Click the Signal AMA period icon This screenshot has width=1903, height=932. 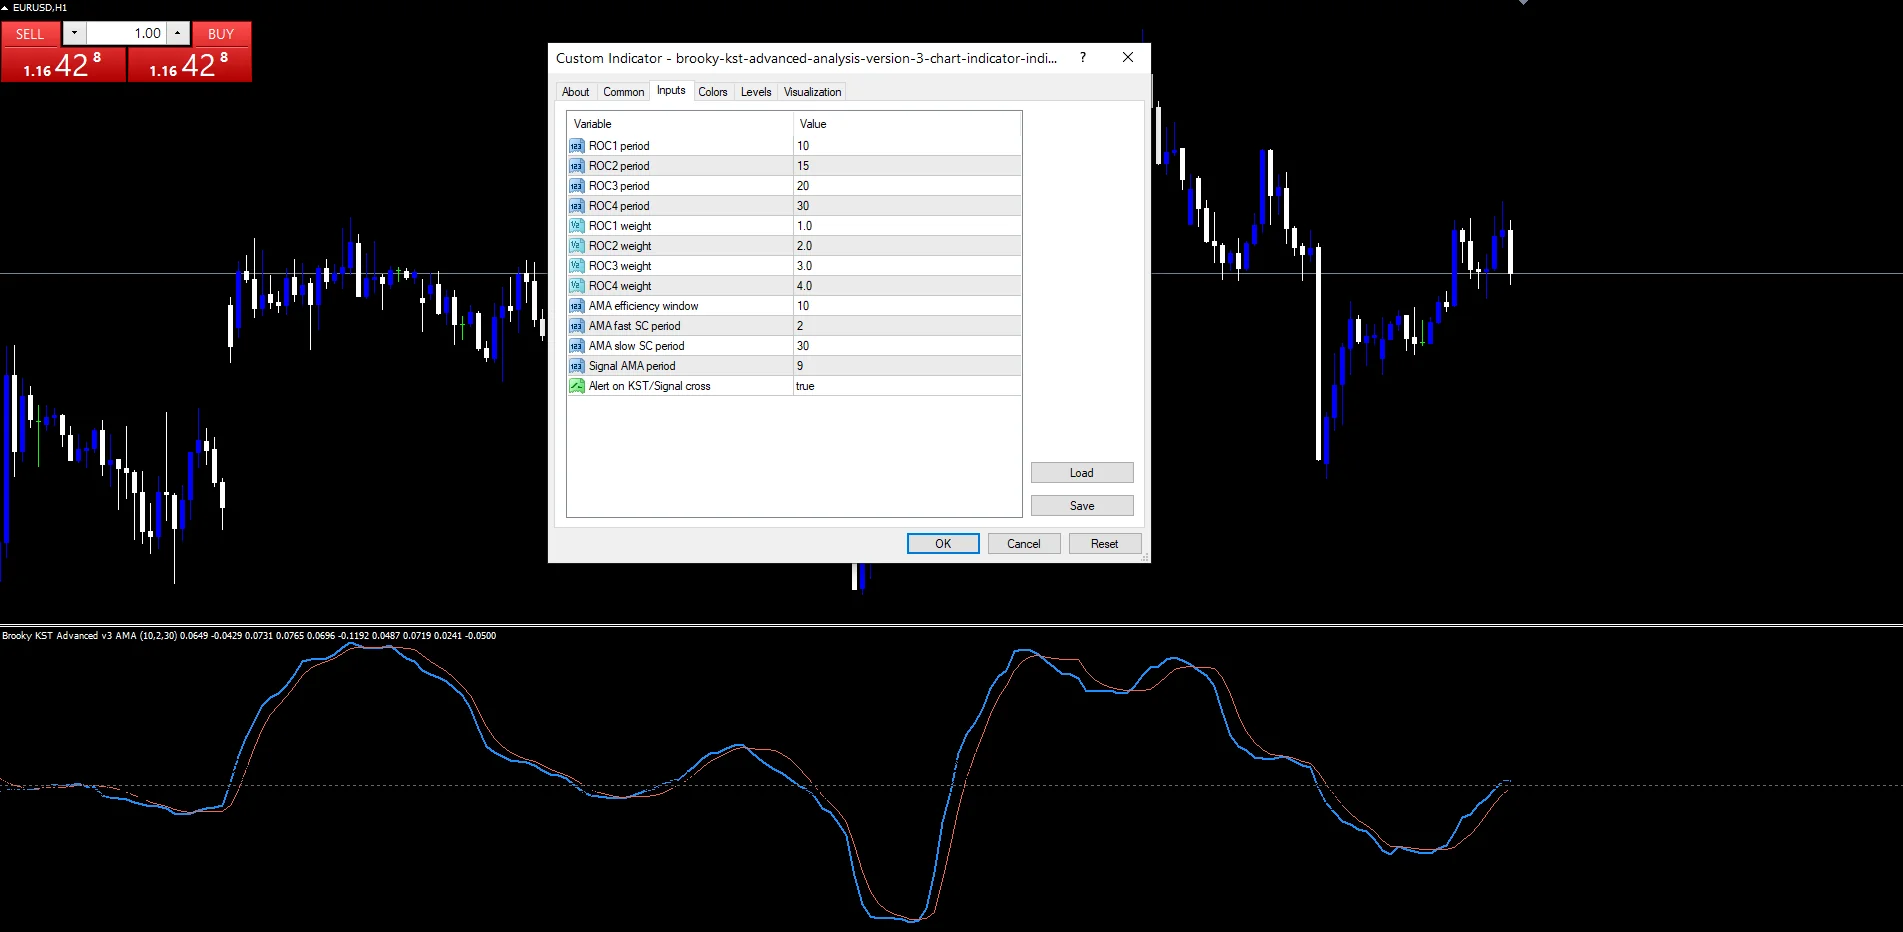(576, 366)
